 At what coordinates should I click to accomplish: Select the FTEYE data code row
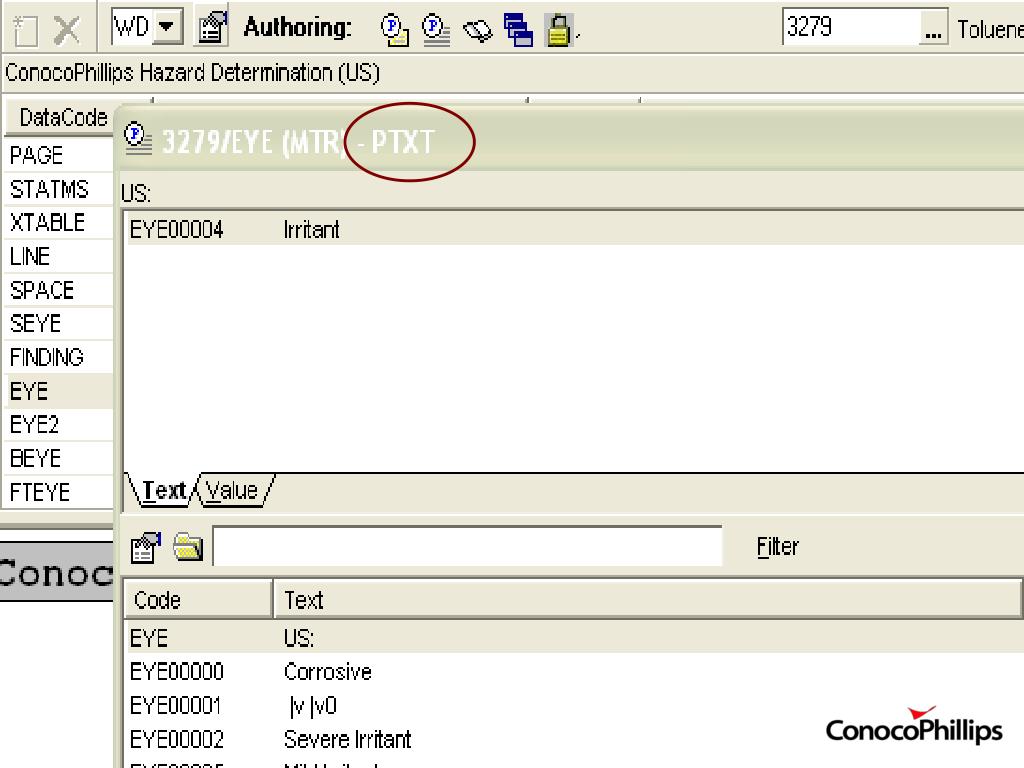(59, 492)
